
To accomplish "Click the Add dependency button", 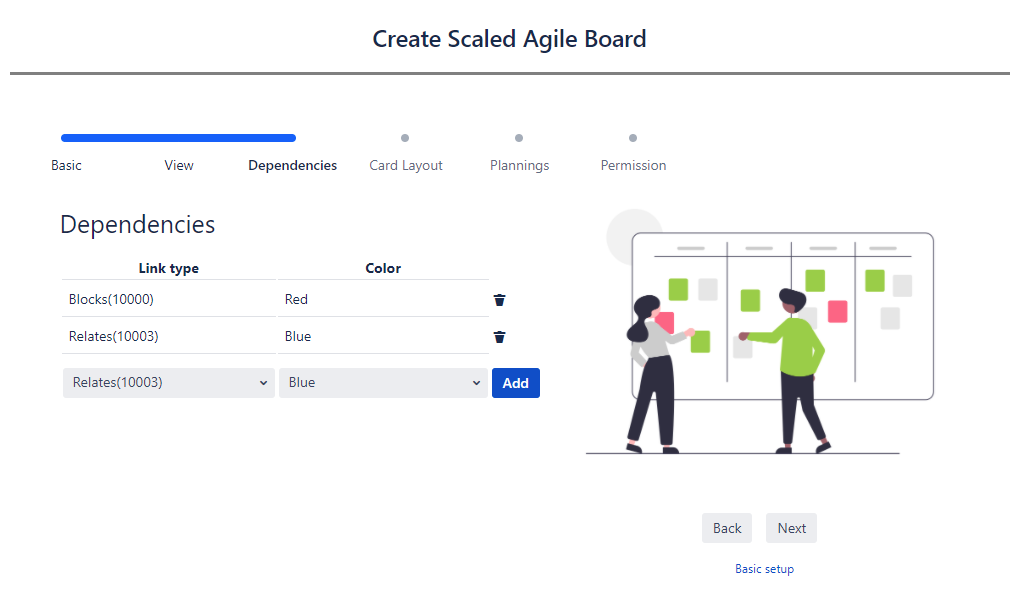I will tap(515, 383).
